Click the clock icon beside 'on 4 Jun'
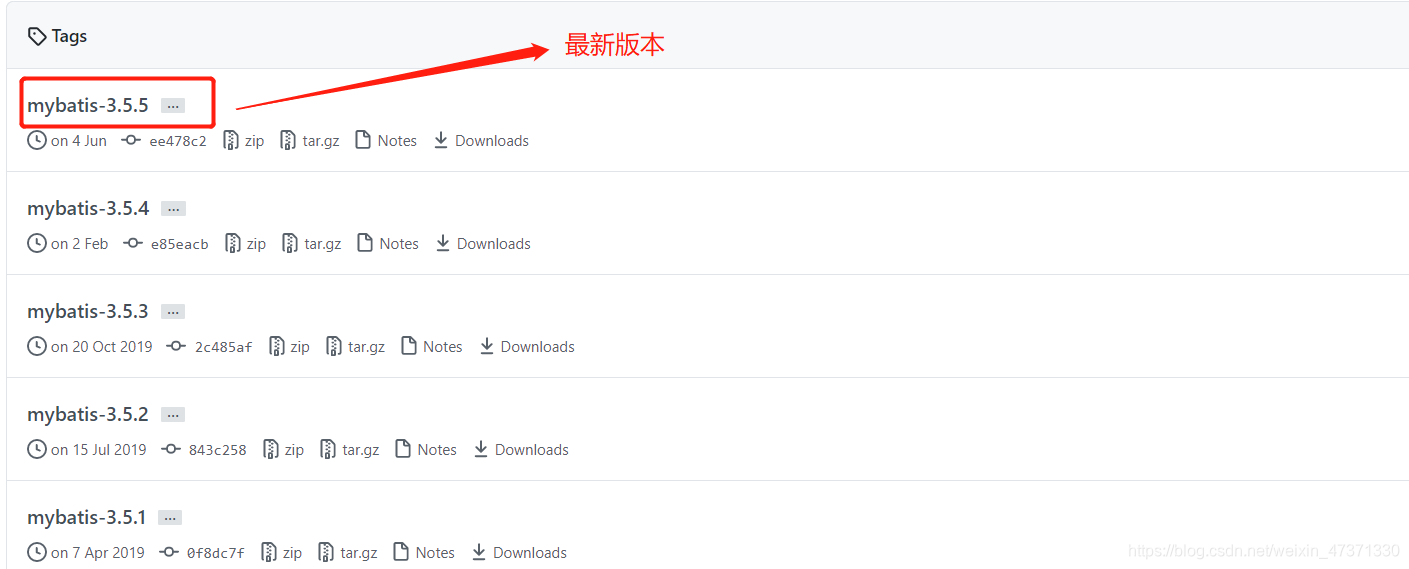 point(37,141)
